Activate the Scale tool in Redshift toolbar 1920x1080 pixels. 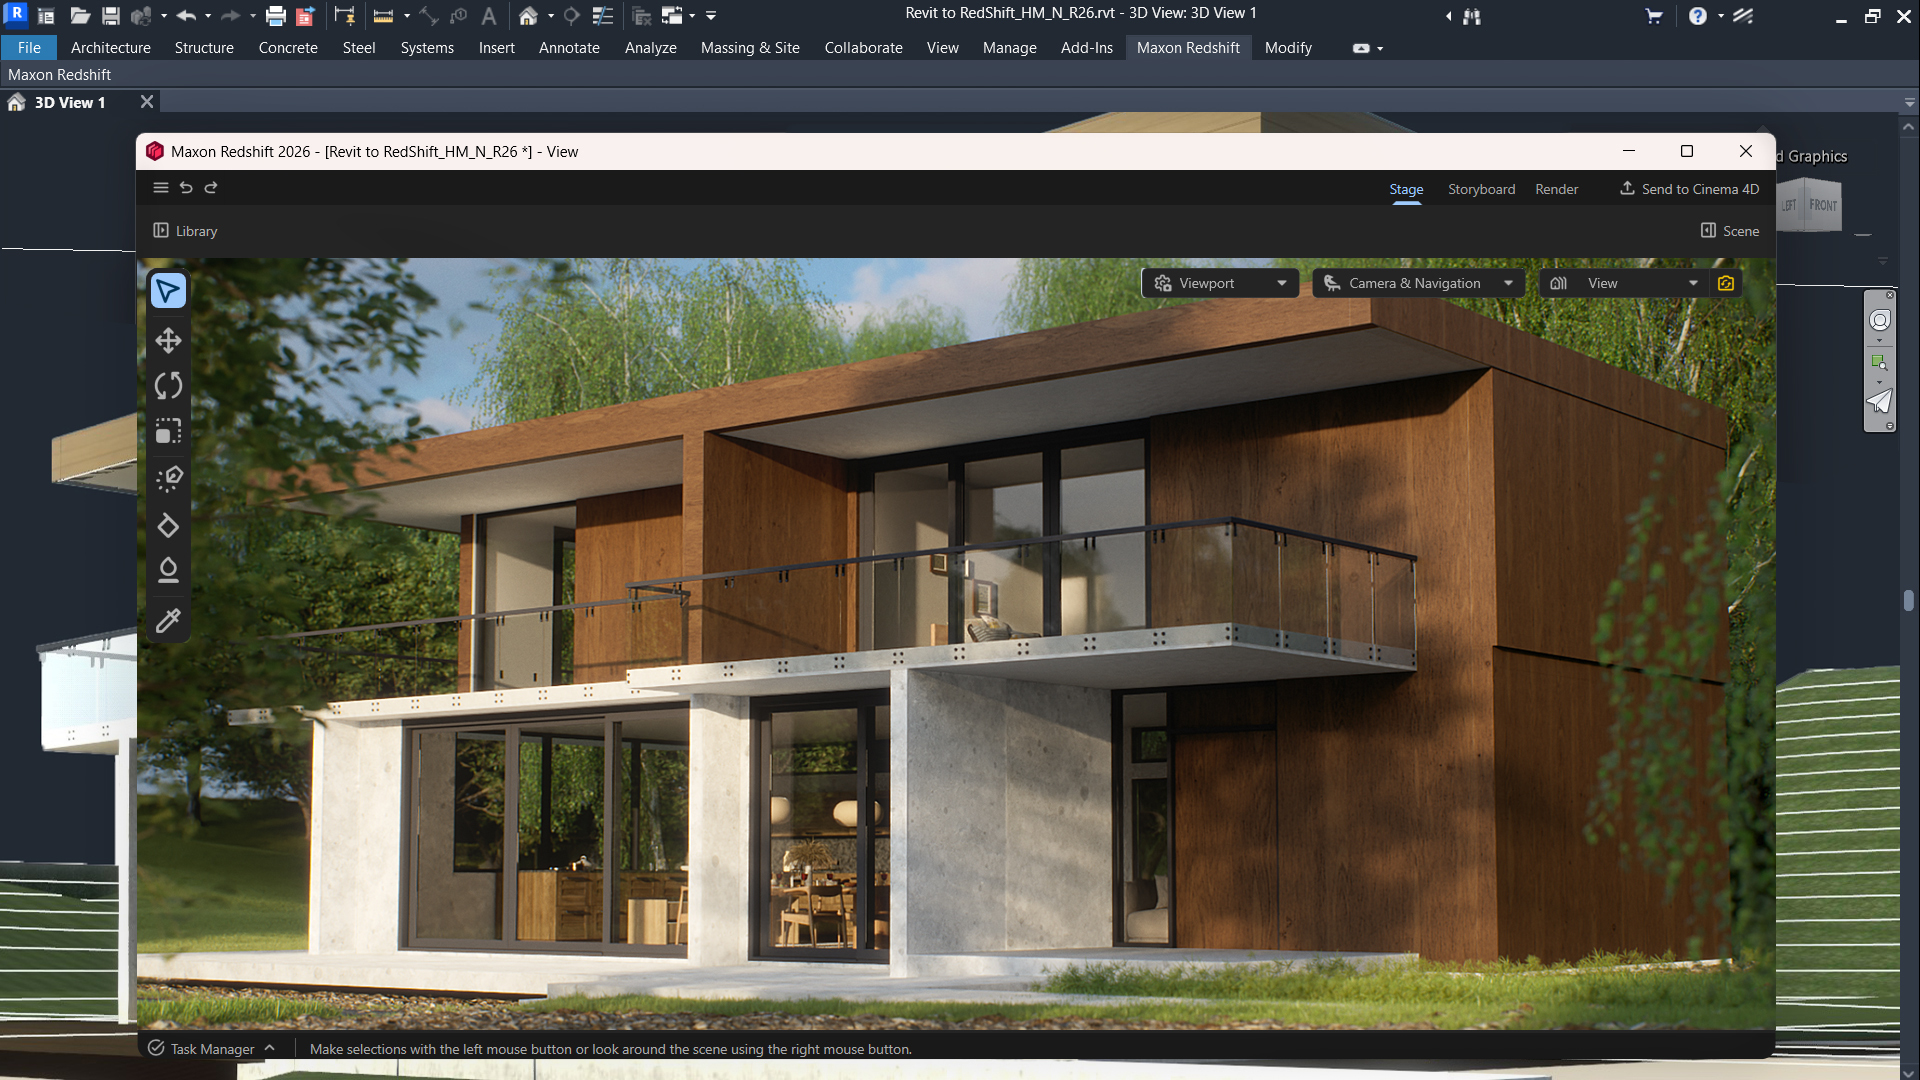(168, 431)
